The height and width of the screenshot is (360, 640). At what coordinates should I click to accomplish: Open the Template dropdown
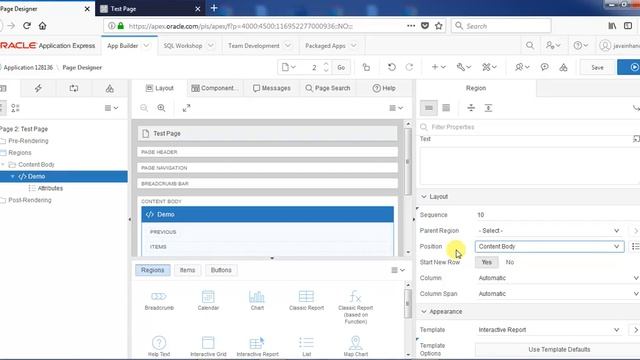(549, 330)
